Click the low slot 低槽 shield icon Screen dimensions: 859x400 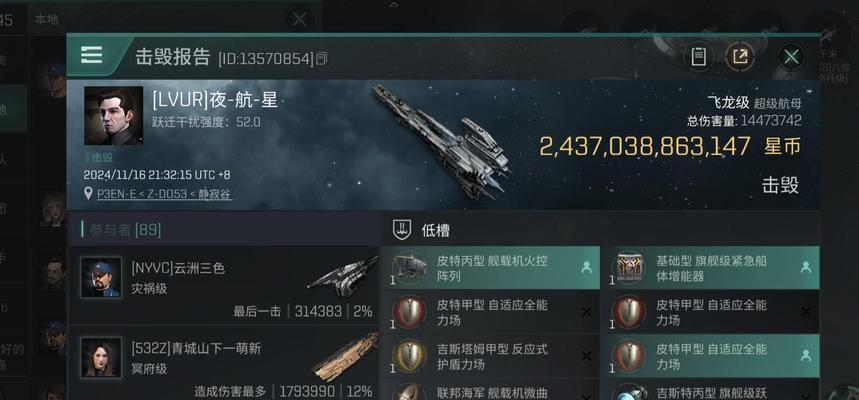click(x=402, y=230)
